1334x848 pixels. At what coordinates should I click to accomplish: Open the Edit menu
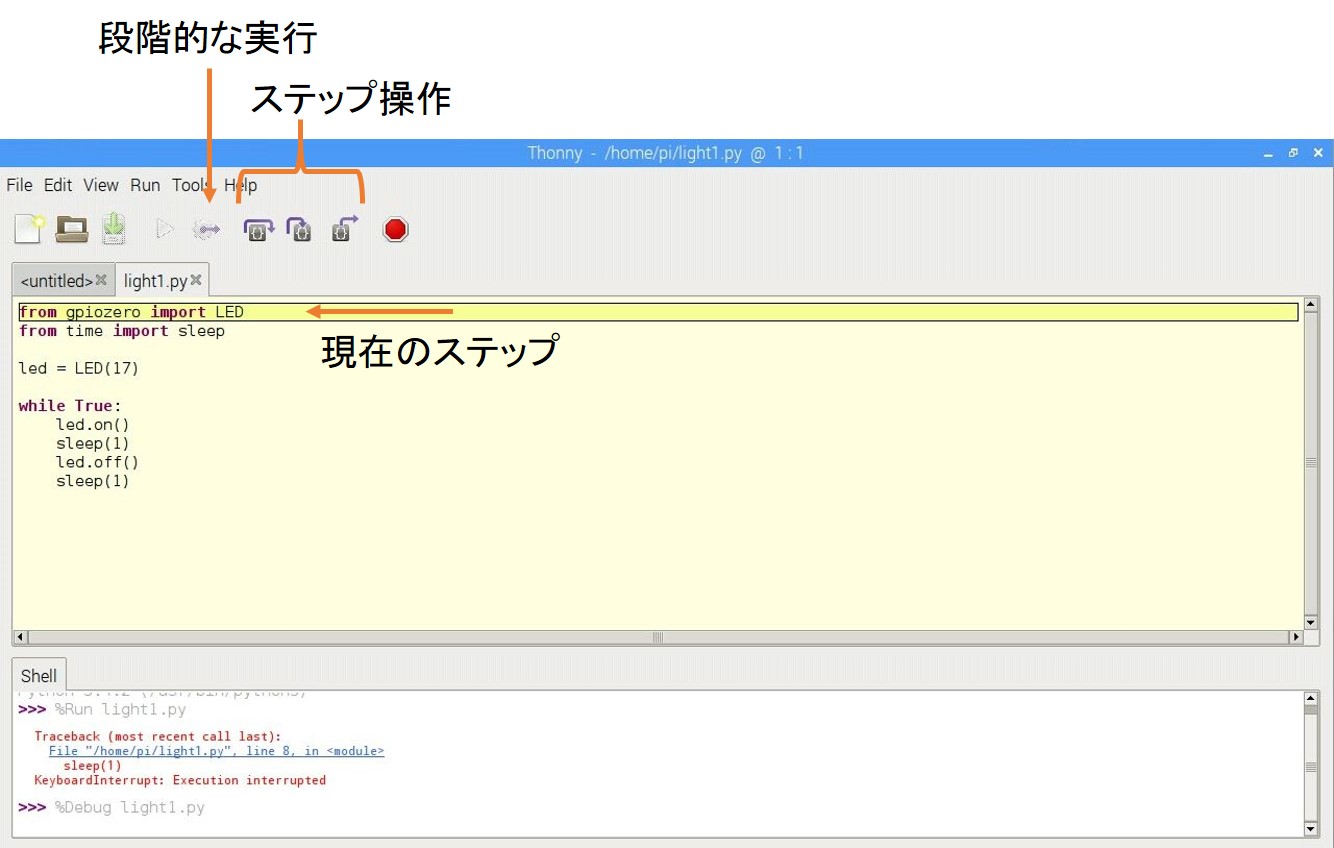coord(58,185)
